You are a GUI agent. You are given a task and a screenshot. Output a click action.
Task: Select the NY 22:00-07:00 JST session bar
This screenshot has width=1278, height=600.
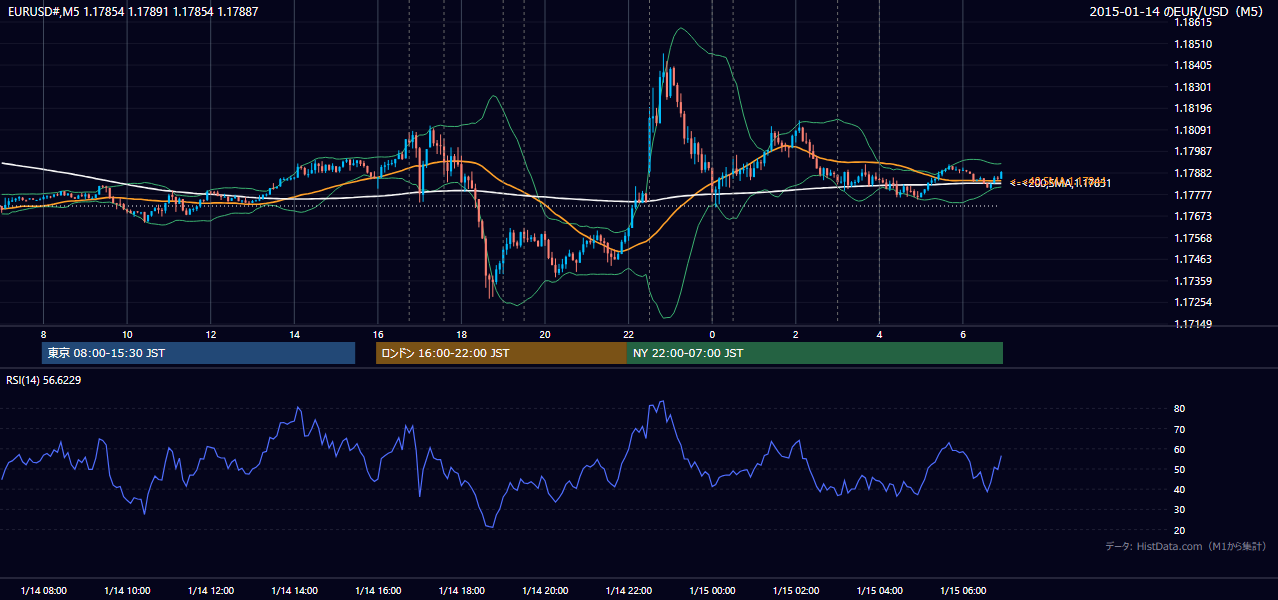pos(815,353)
